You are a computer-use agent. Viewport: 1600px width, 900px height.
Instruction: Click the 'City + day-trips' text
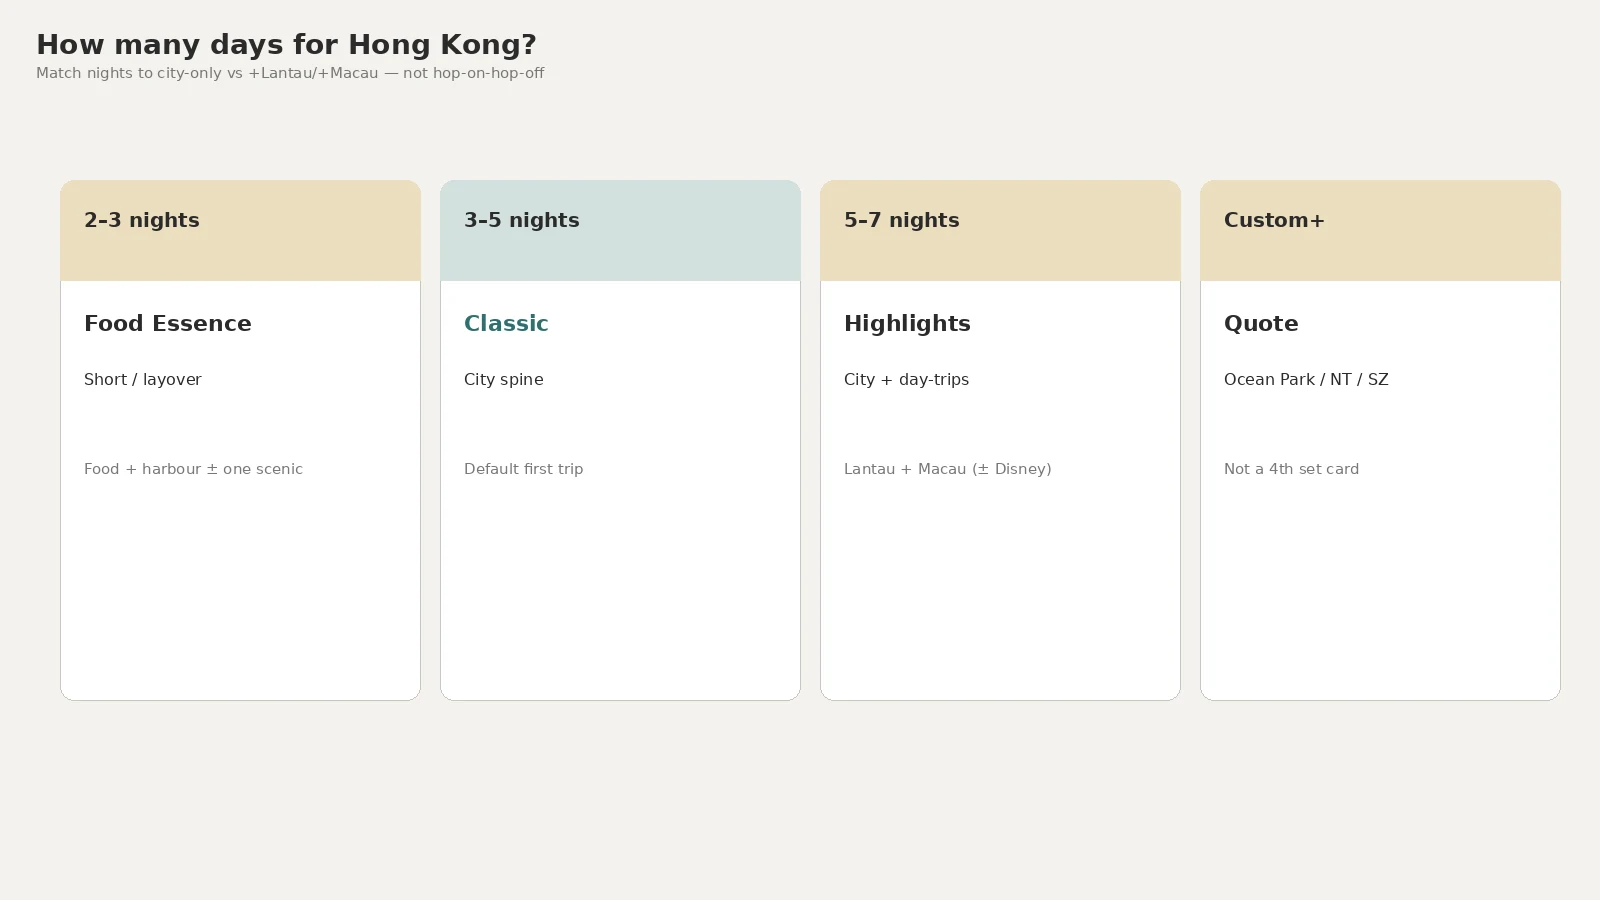906,380
